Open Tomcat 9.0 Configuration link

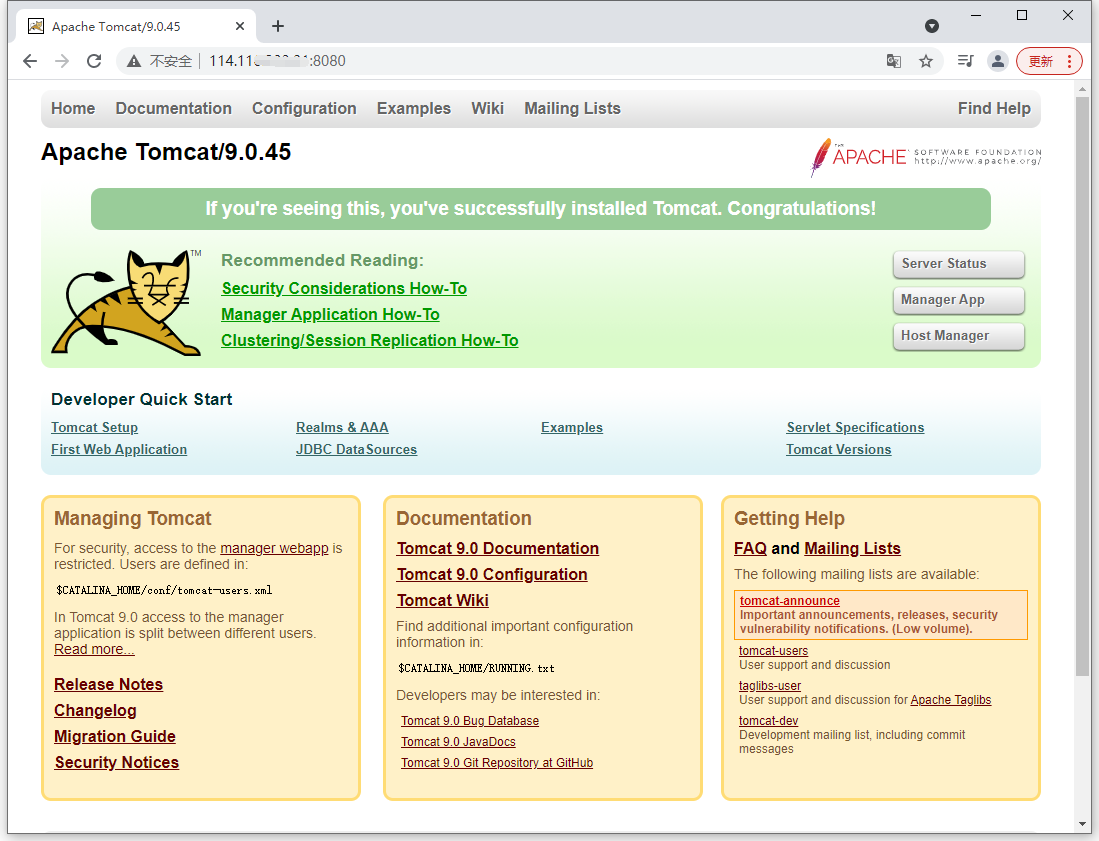tap(492, 575)
